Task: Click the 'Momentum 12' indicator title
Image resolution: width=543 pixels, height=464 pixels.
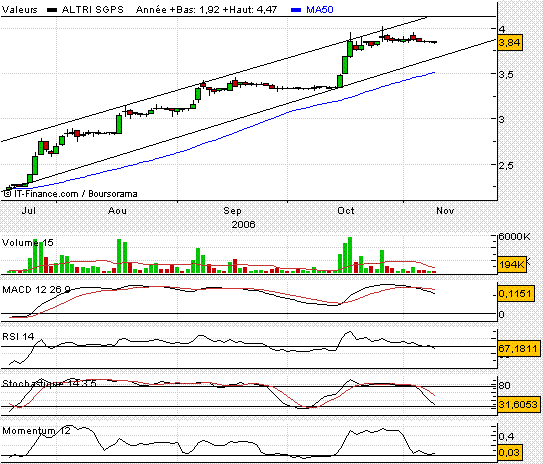Action: click(36, 431)
